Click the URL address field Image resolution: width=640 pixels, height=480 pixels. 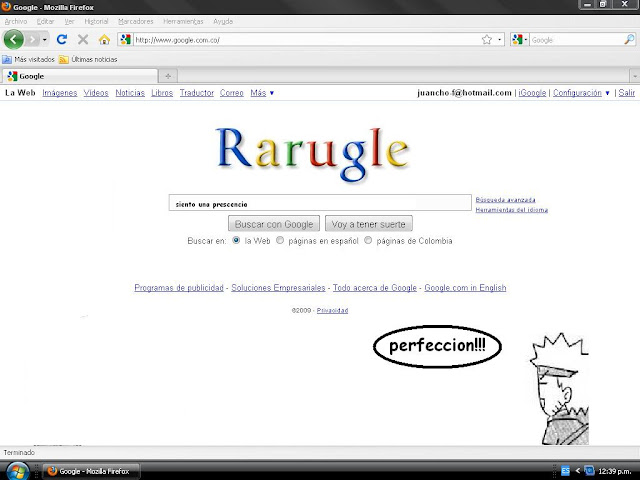306,40
